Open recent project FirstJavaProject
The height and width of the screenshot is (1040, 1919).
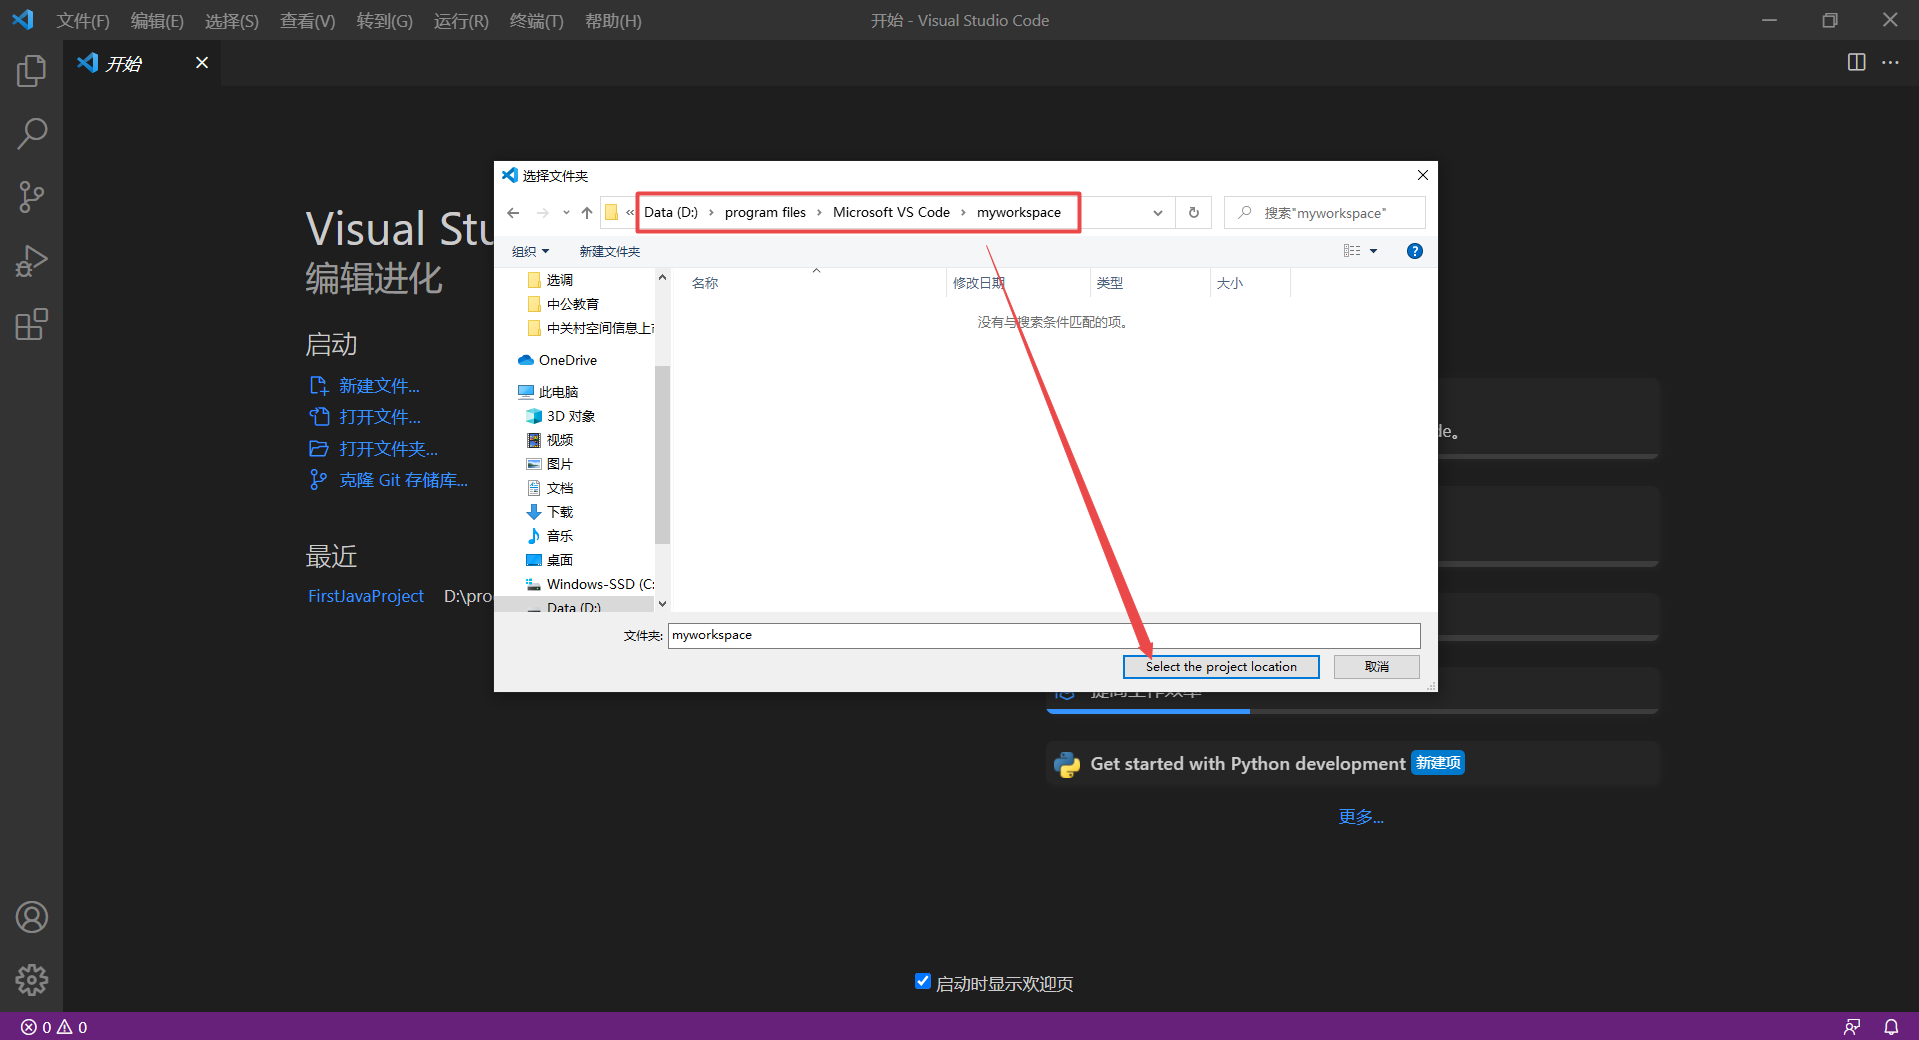(x=366, y=596)
